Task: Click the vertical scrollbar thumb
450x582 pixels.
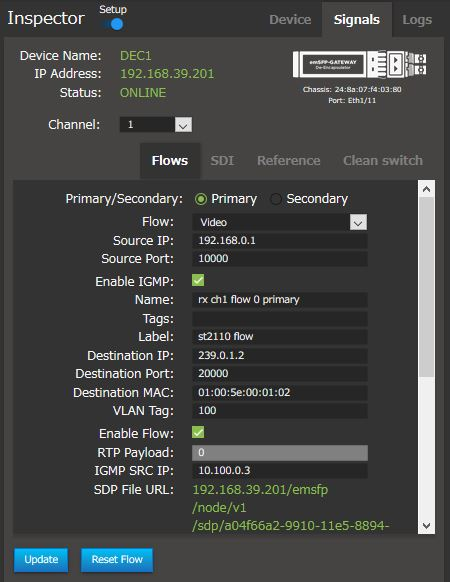Action: [x=426, y=287]
